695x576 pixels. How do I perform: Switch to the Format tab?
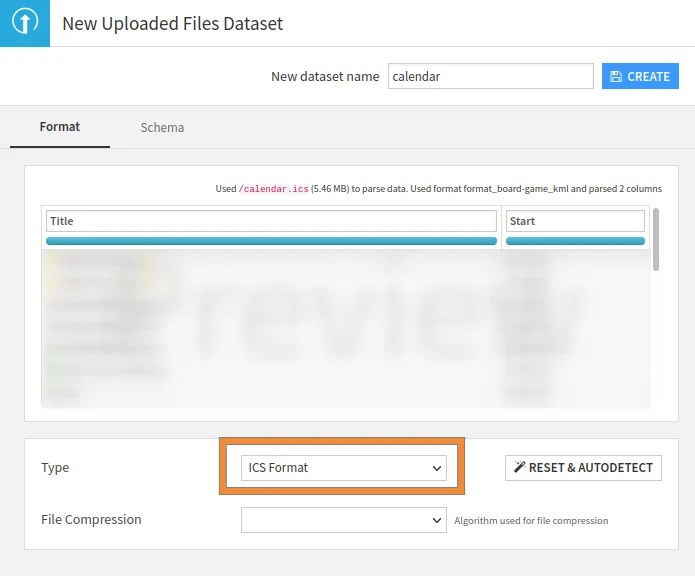pos(60,127)
